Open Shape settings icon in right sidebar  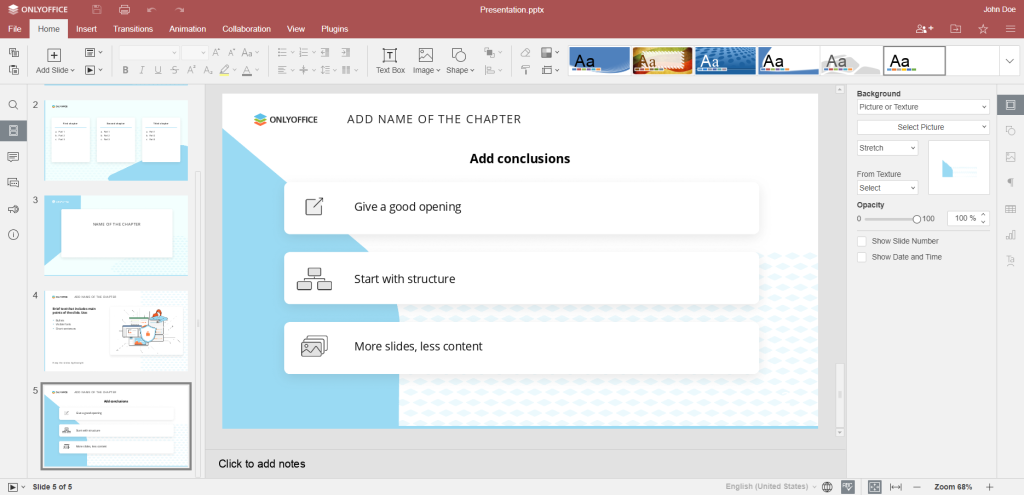1010,131
